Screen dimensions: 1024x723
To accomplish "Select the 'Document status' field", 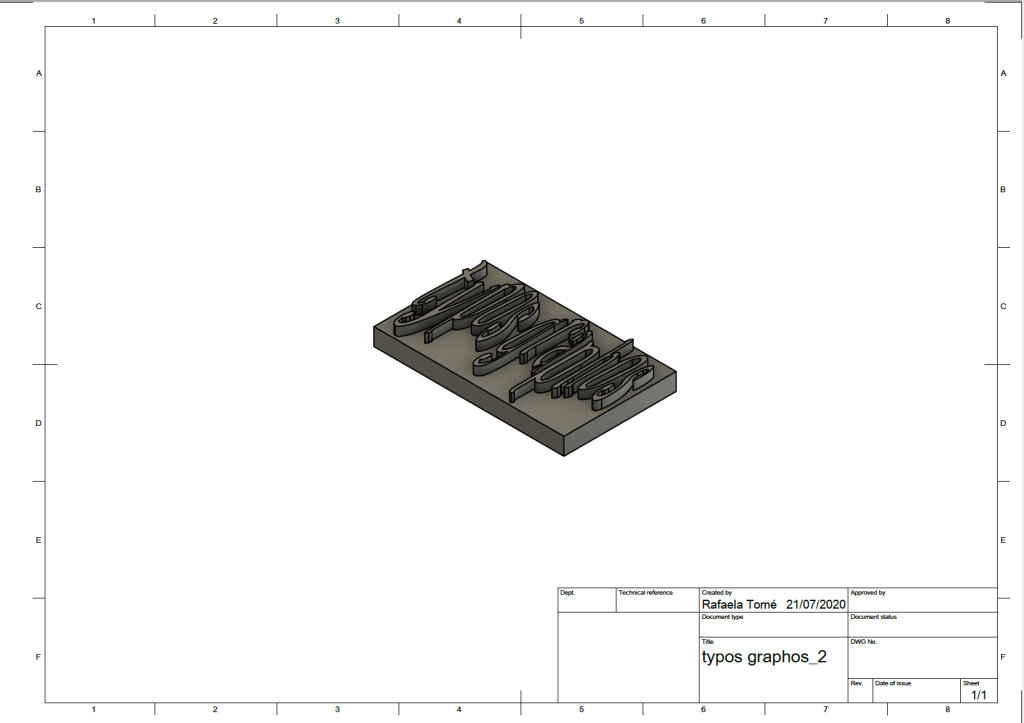I will 921,625.
